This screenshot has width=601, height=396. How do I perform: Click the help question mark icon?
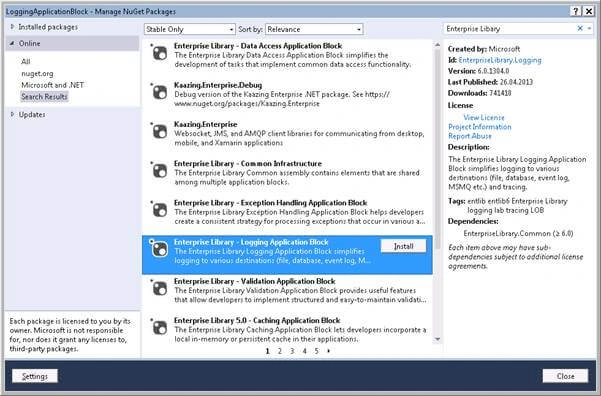[575, 12]
